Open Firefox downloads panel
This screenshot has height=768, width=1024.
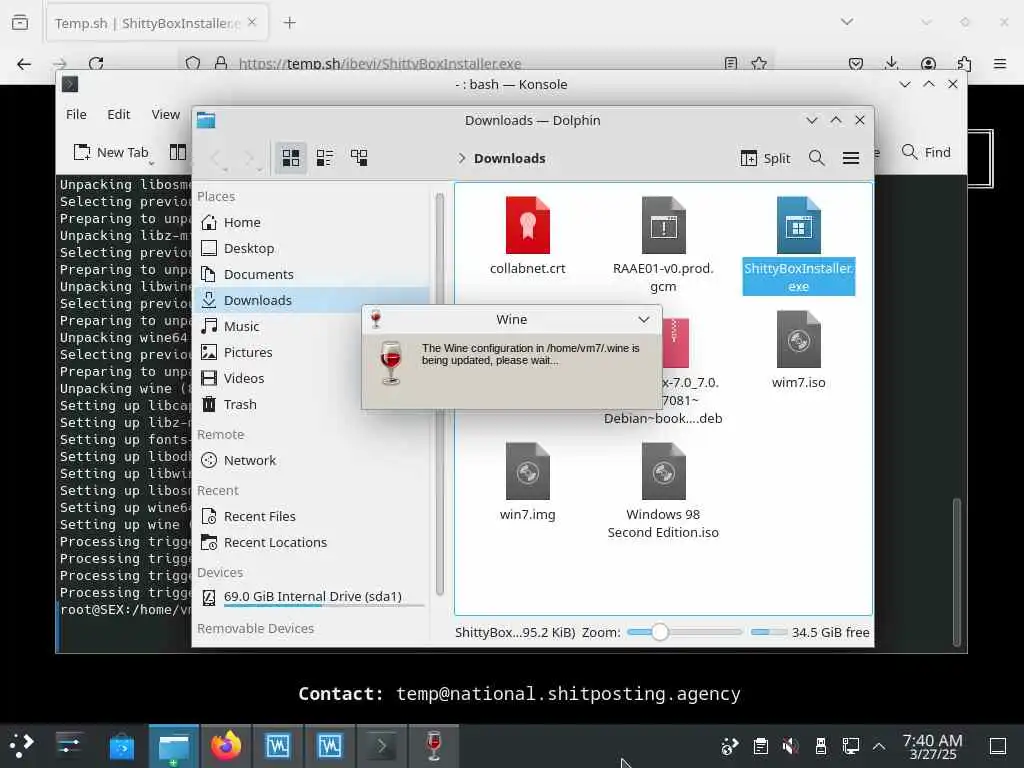coord(891,64)
